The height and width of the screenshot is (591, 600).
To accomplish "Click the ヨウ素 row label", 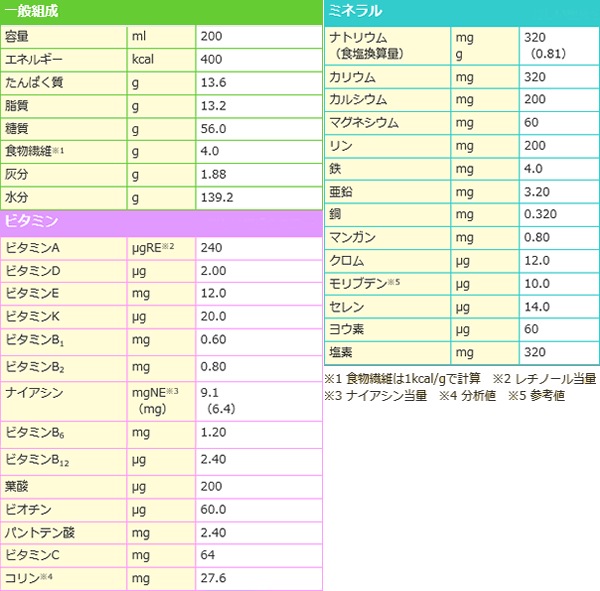I will tap(346, 329).
